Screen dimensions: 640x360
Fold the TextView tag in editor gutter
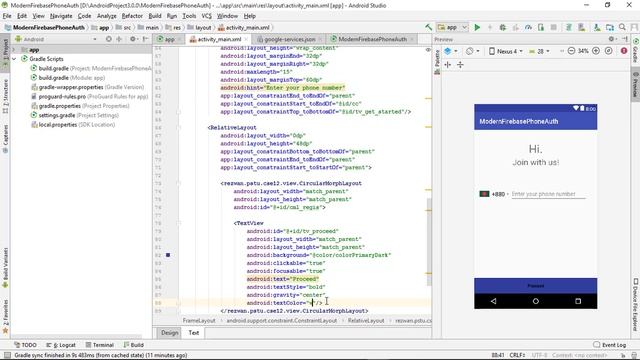pos(179,223)
